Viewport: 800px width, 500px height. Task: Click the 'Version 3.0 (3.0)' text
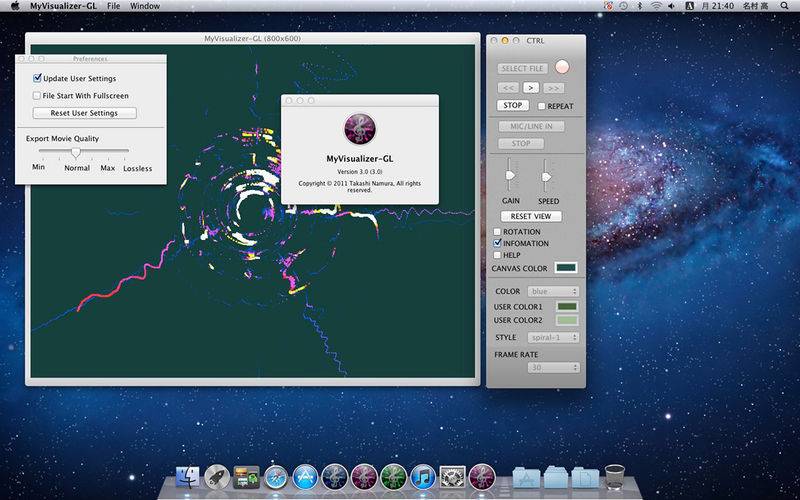(x=360, y=172)
